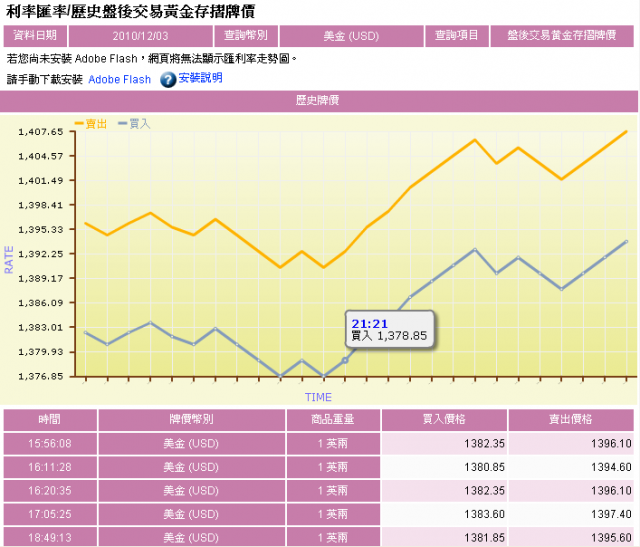
Task: Click the 美金 (USD) cell in 17:05:25 row
Action: click(x=191, y=515)
